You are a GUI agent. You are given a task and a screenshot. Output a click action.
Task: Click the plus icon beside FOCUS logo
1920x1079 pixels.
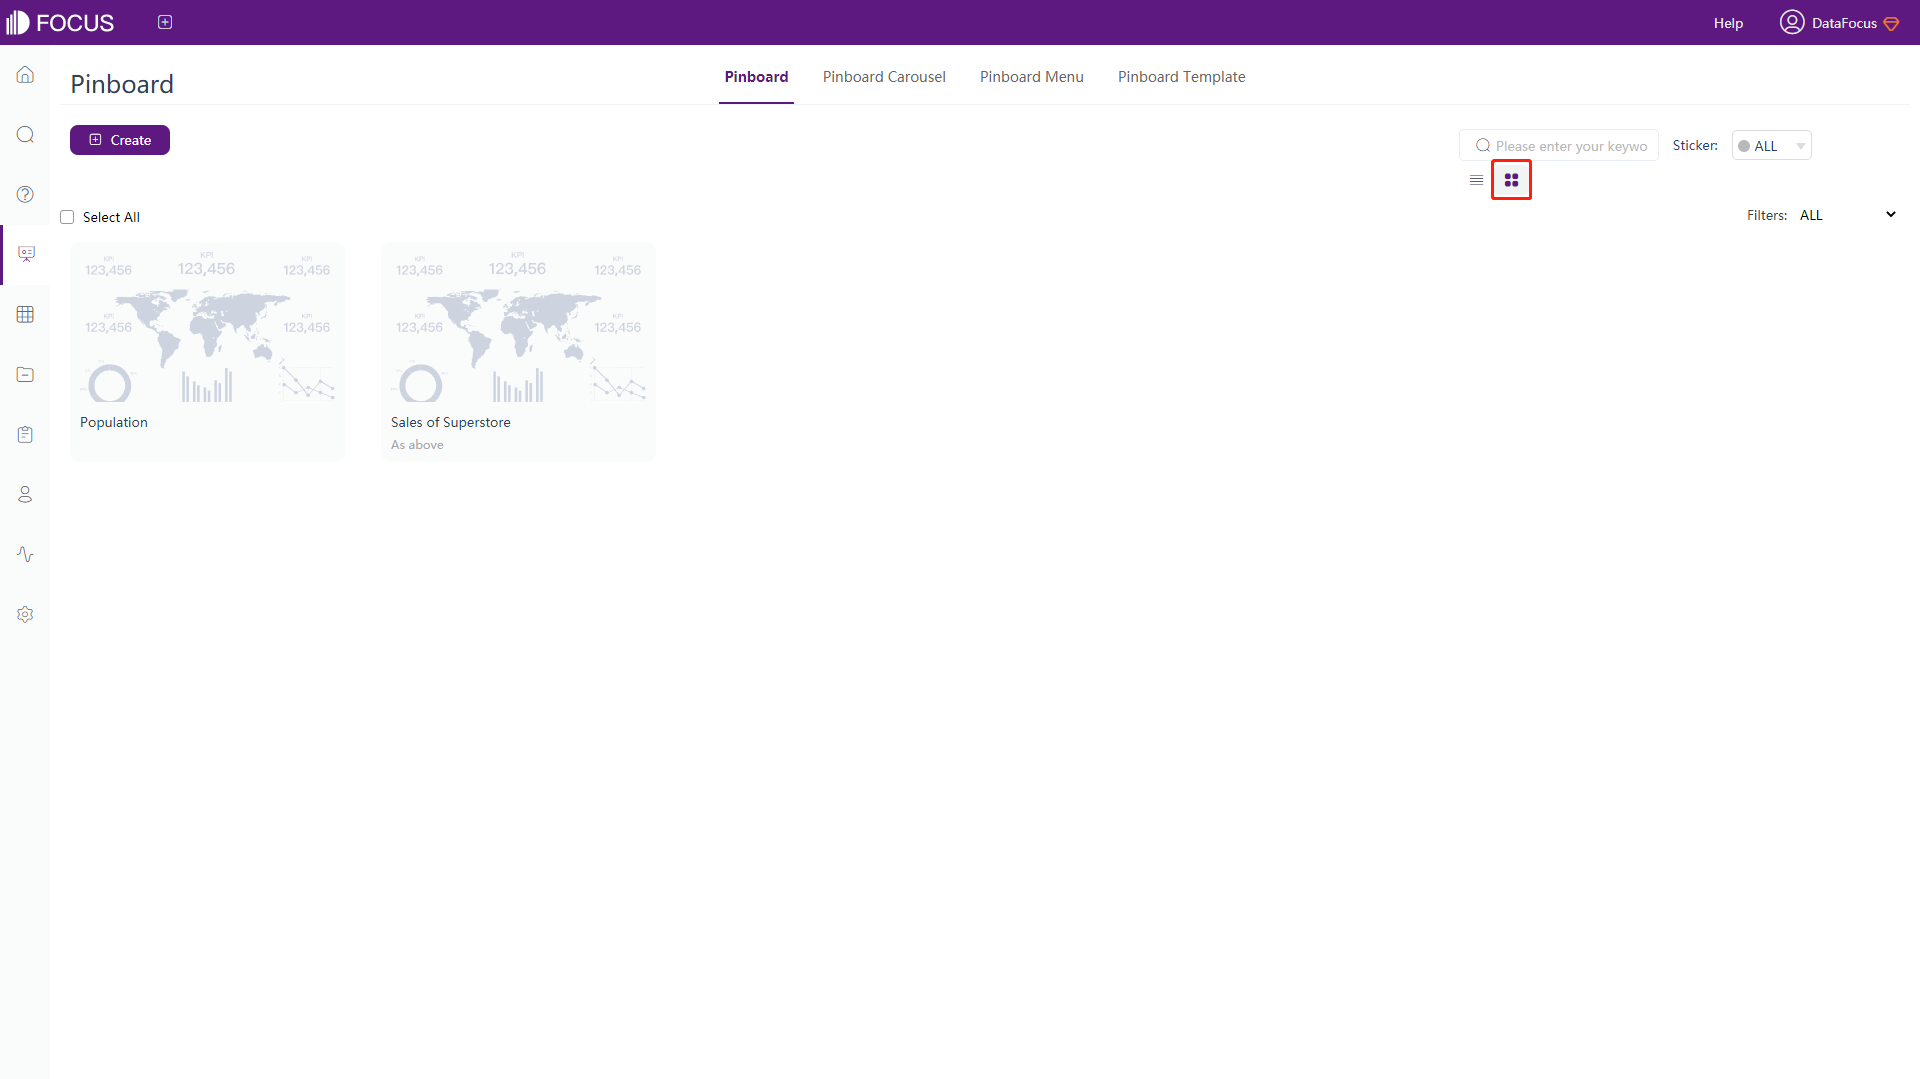click(x=165, y=22)
